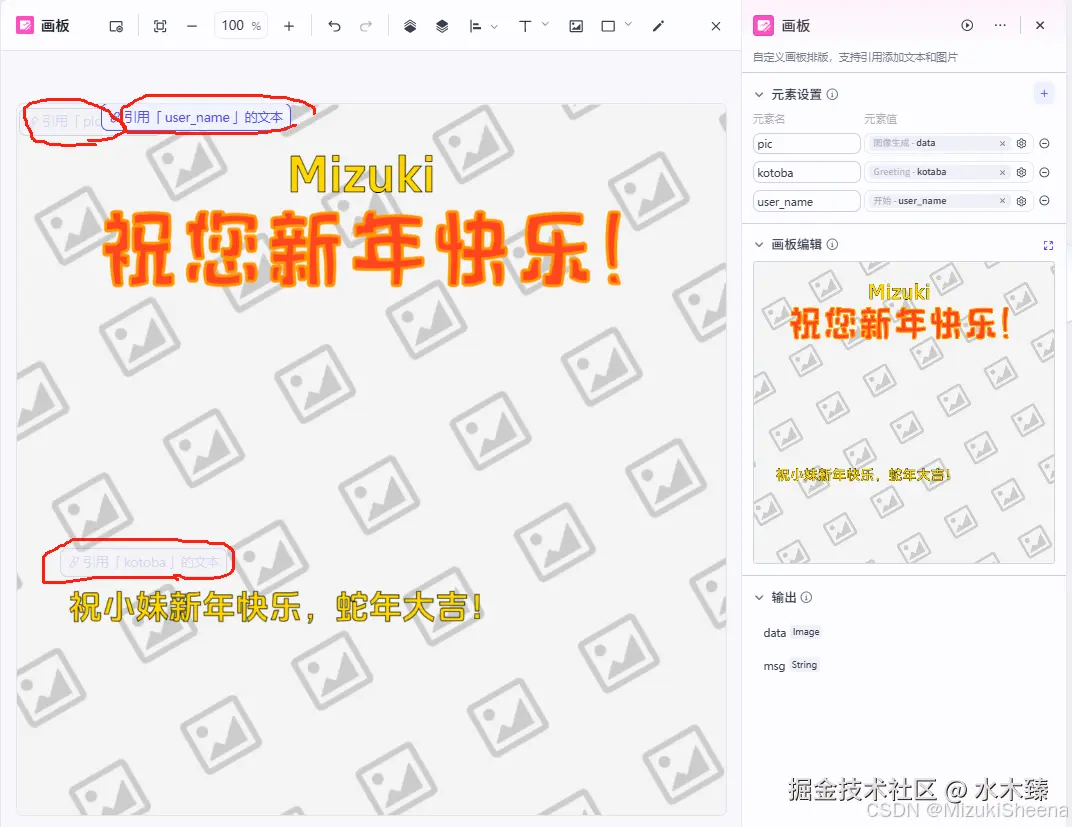Bring layer forward icon in toolbar

coord(410,27)
